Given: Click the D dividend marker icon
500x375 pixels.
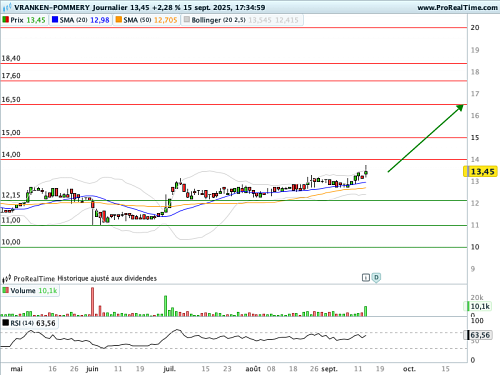Looking at the screenshot, I should coord(376,278).
